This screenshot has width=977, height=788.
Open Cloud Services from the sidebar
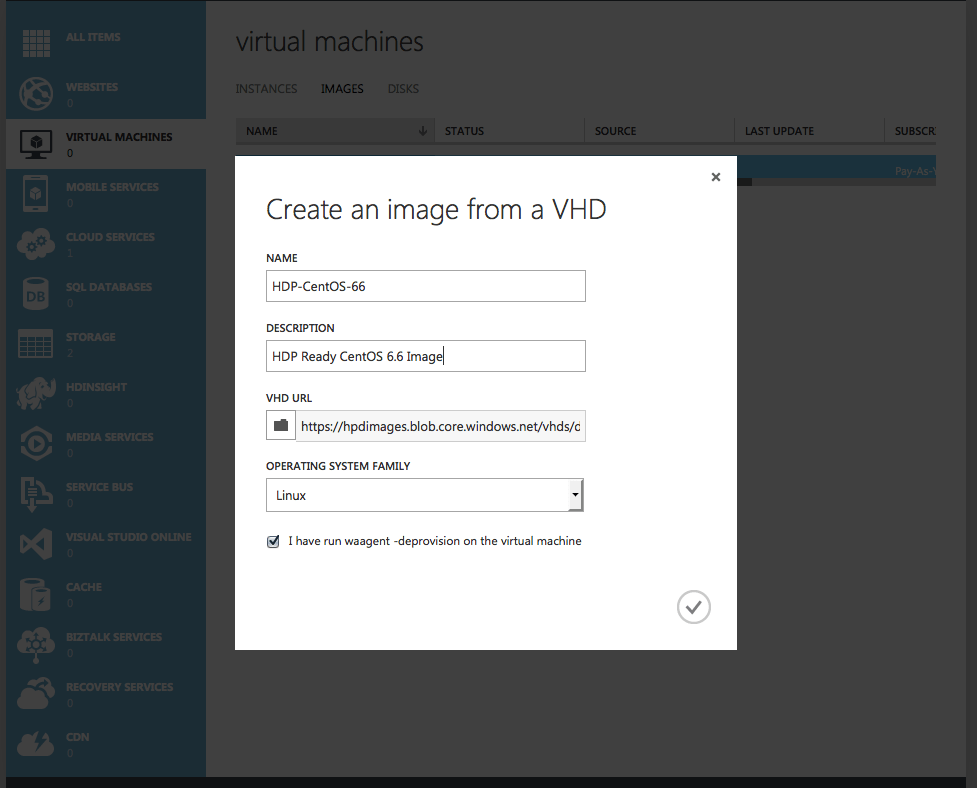(x=35, y=243)
